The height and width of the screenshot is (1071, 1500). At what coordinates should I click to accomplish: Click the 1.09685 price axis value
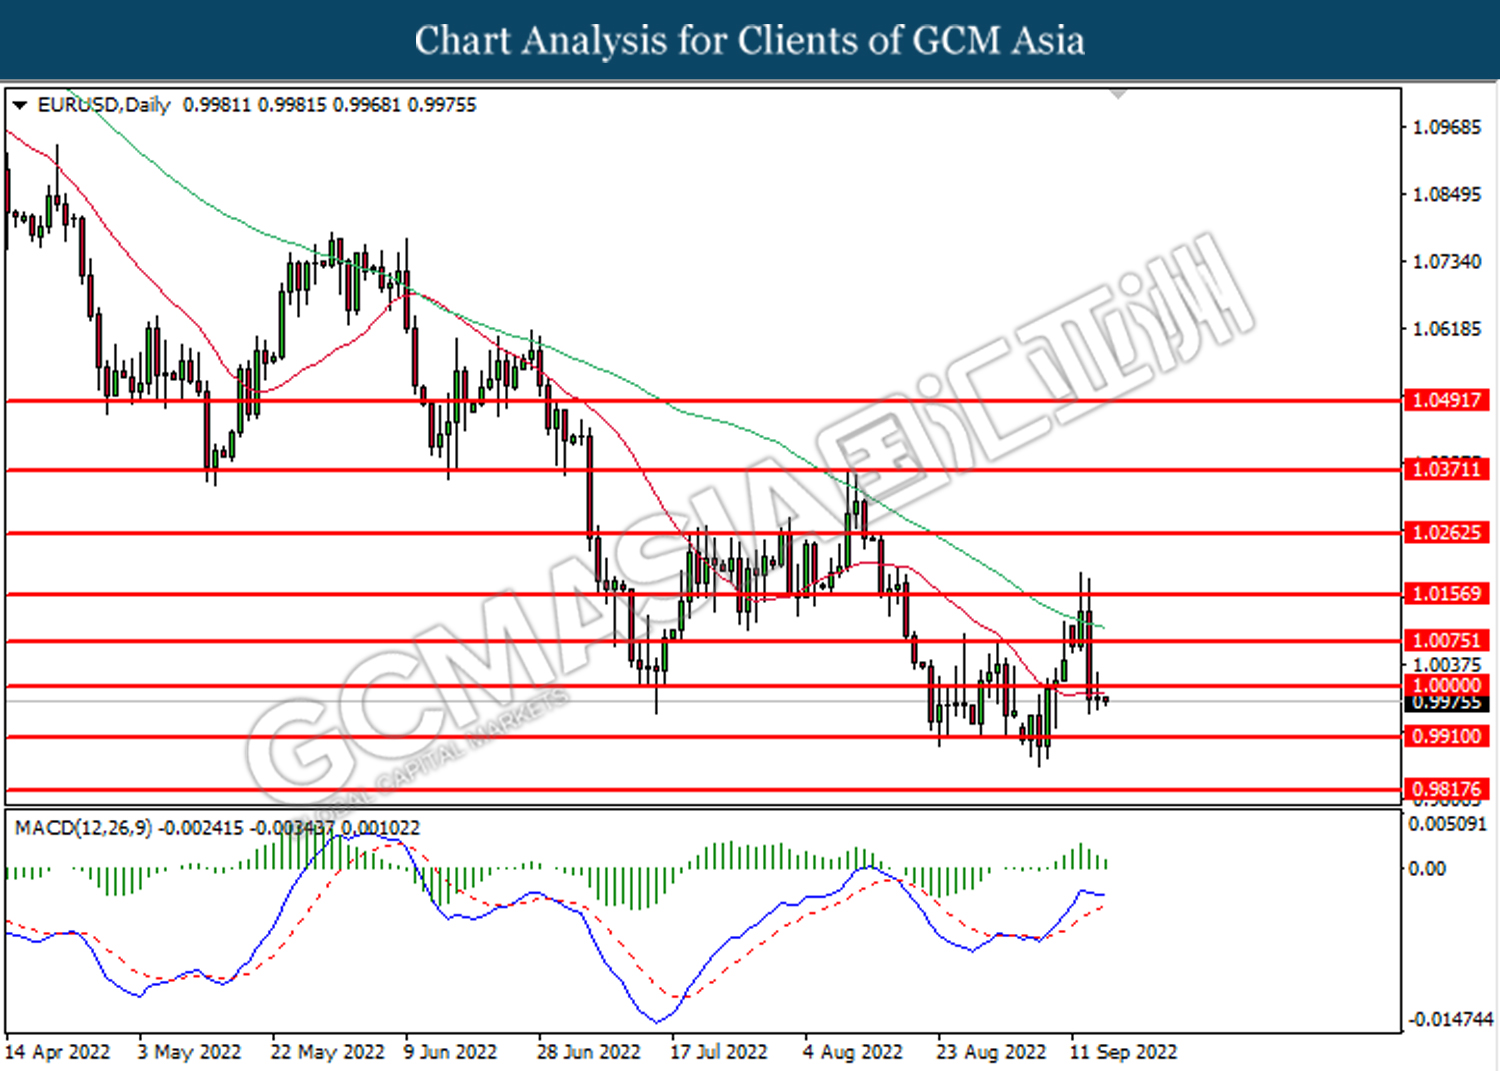pos(1446,127)
